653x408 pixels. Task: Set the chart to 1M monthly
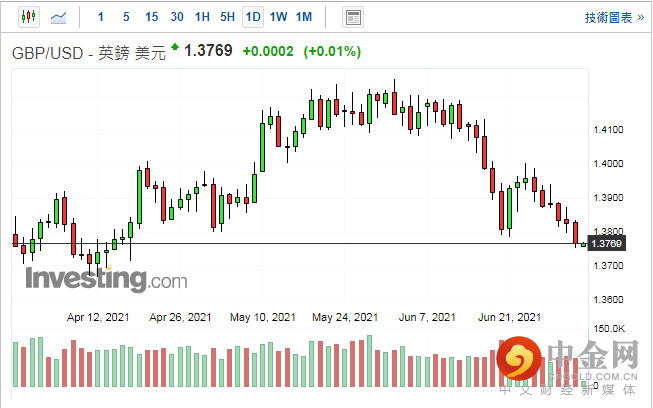[x=304, y=17]
